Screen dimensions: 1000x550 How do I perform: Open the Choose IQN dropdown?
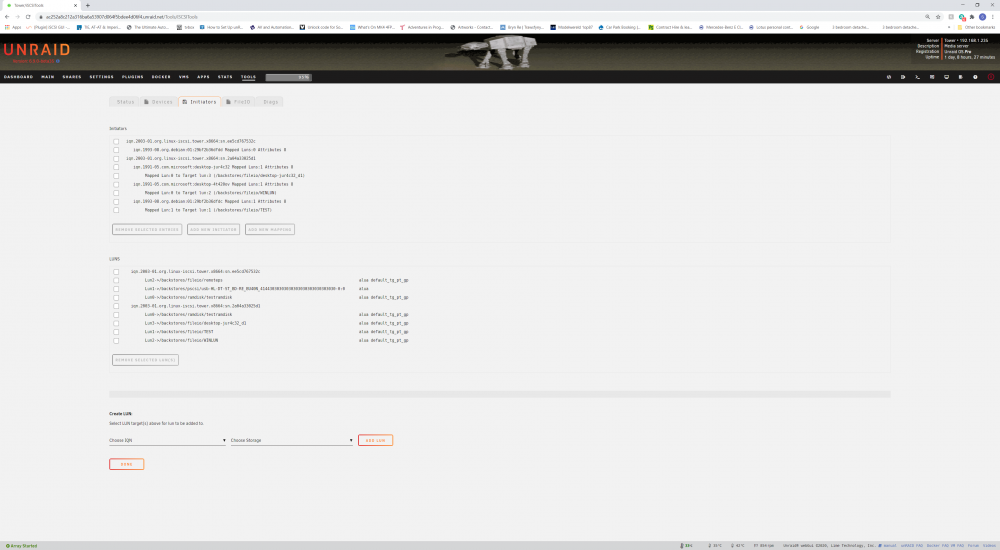167,440
